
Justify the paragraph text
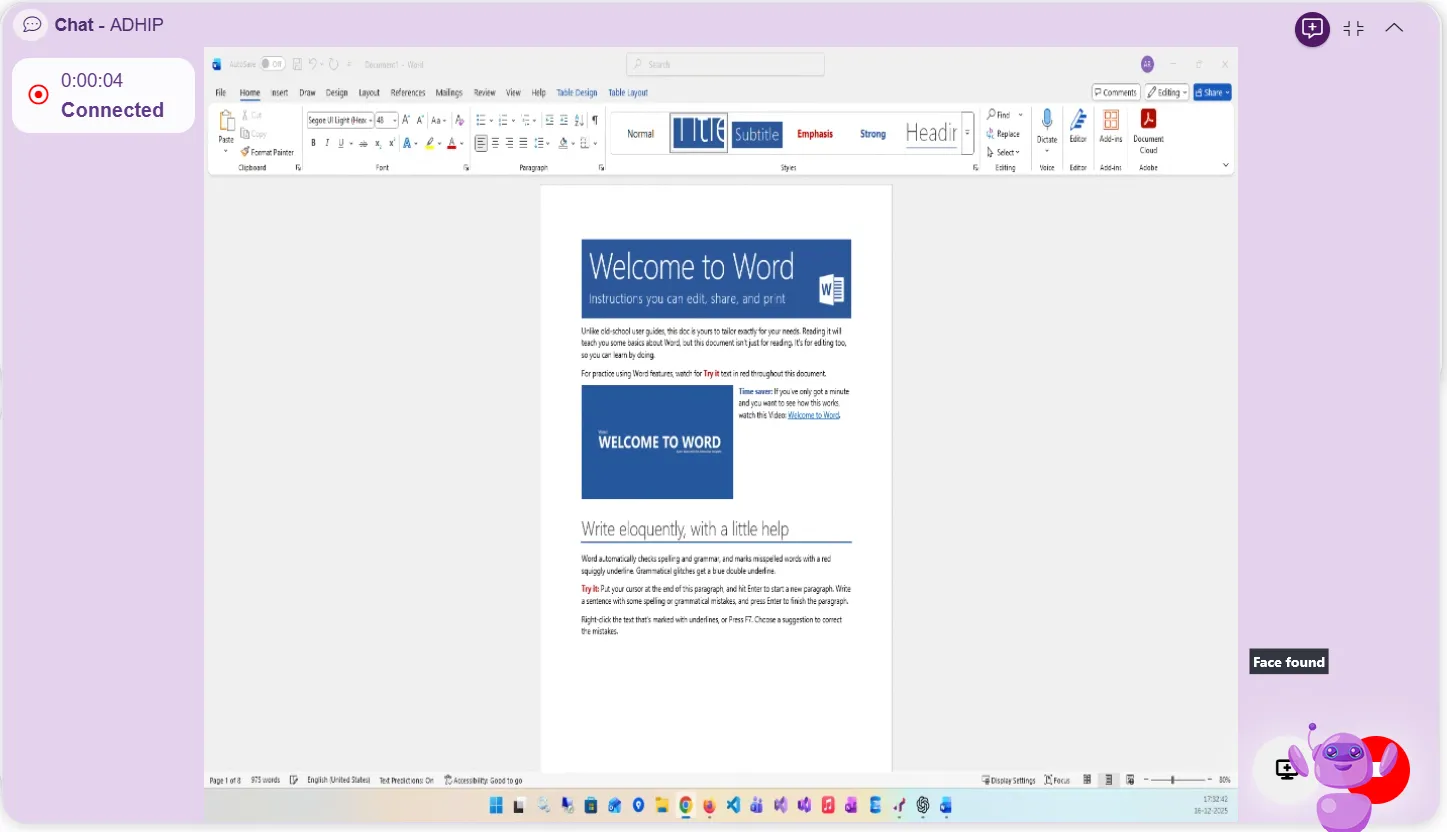click(523, 143)
